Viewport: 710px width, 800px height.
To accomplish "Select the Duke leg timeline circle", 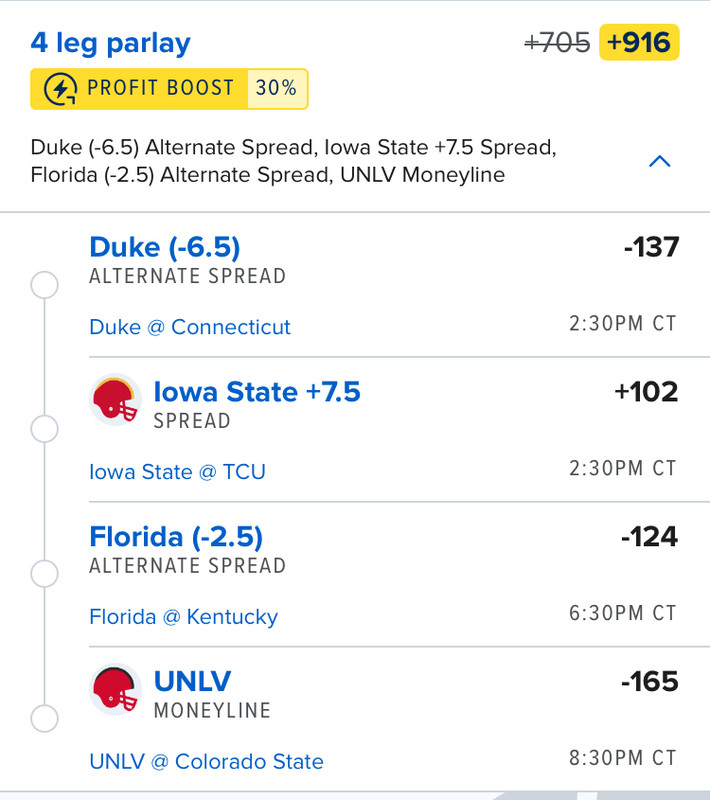I will click(45, 285).
